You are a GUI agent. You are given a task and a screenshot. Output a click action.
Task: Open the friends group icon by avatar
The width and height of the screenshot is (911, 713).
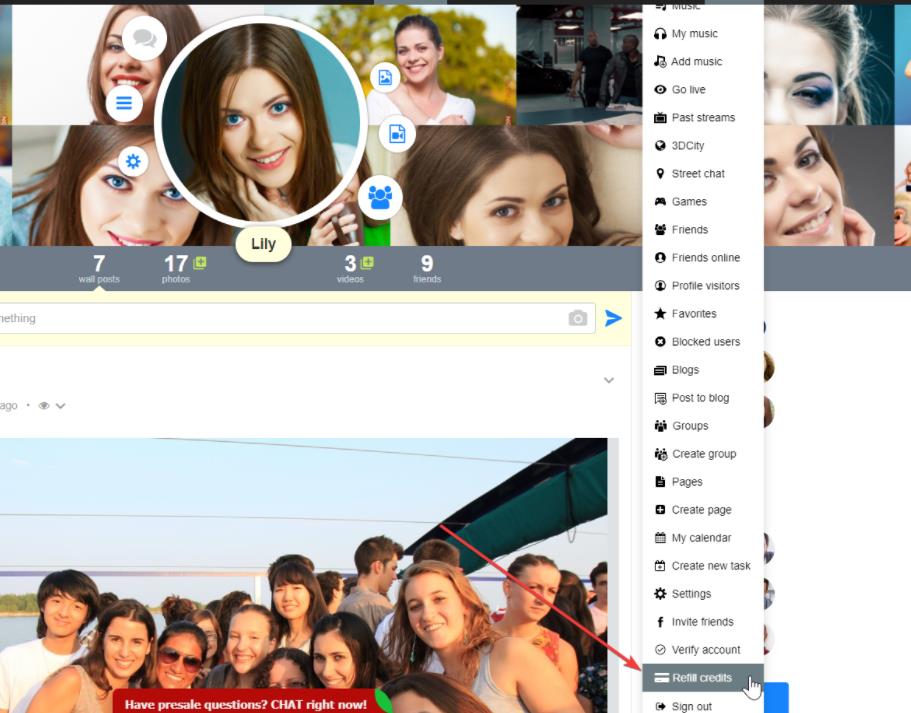click(x=380, y=197)
